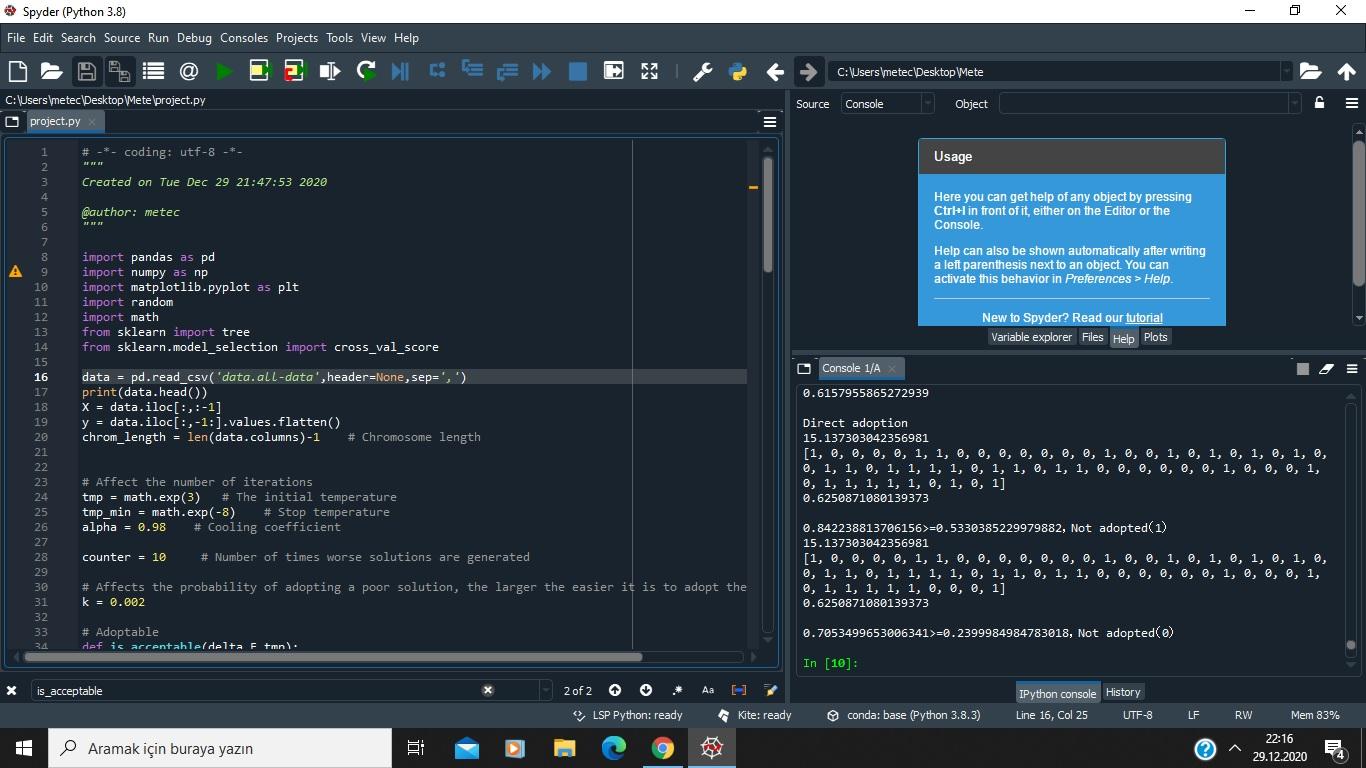Toggle regular expression search option
Image resolution: width=1366 pixels, height=768 pixels.
click(677, 690)
